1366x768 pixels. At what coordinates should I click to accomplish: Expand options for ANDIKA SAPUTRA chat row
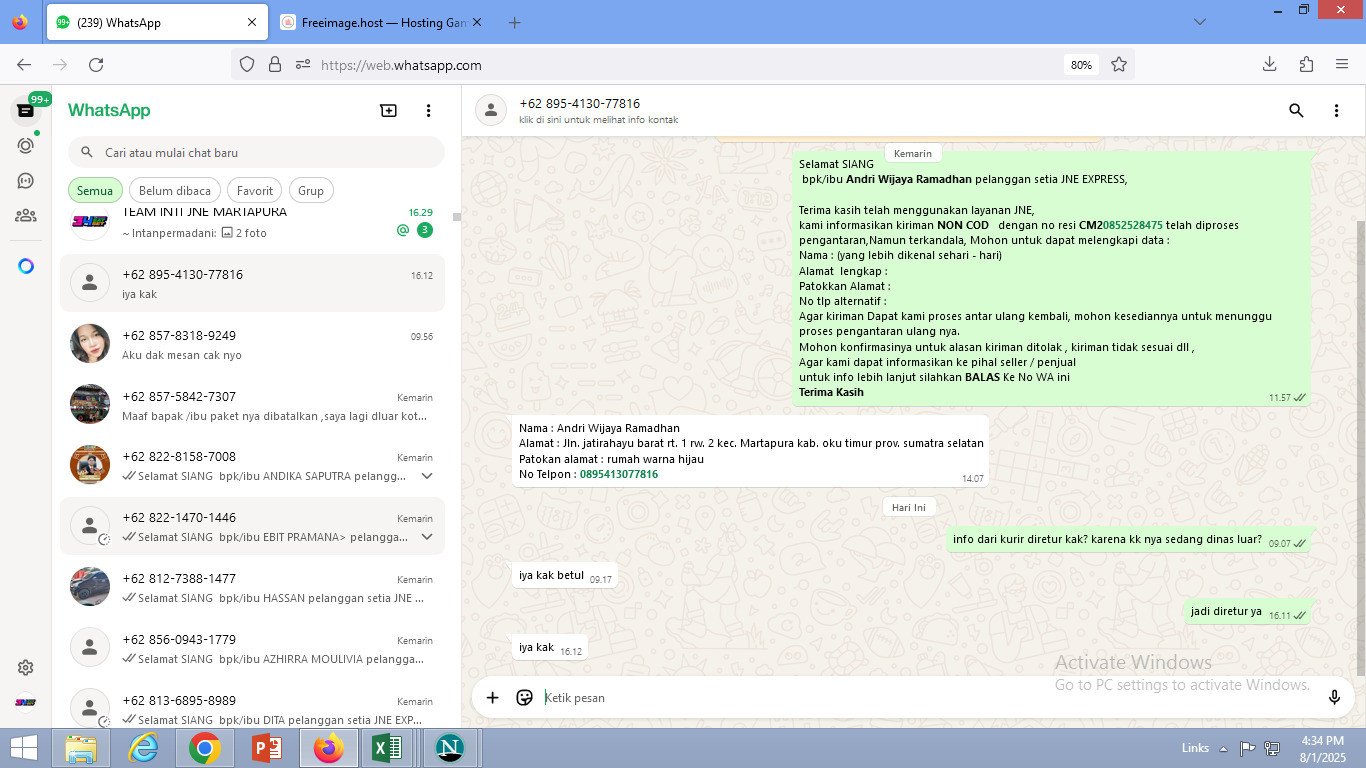(427, 477)
